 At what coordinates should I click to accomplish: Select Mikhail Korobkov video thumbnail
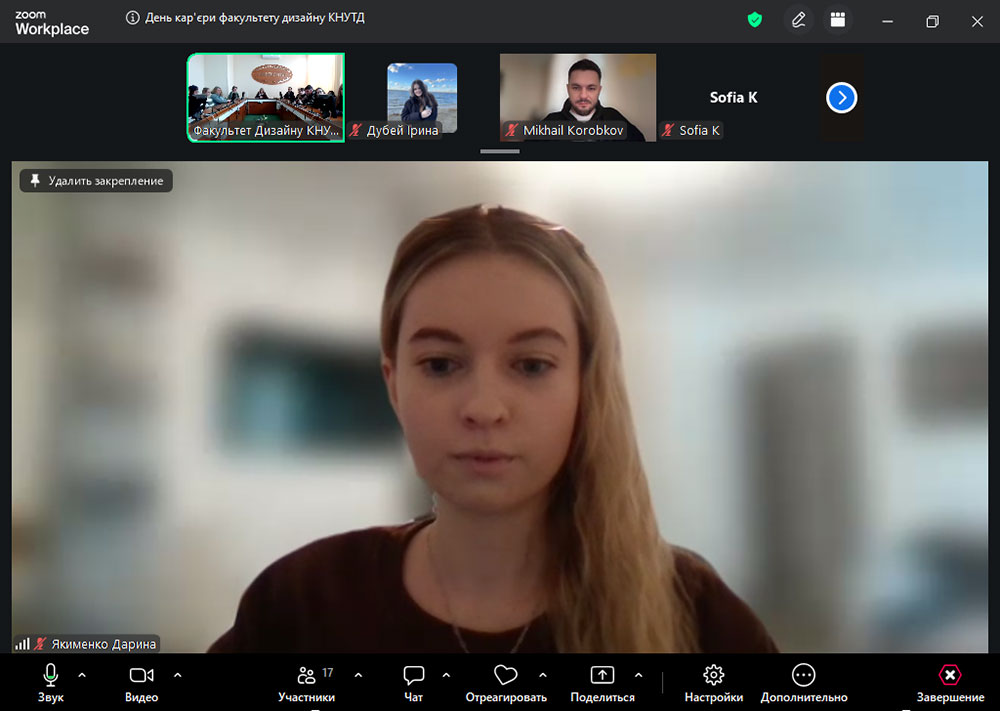(578, 97)
